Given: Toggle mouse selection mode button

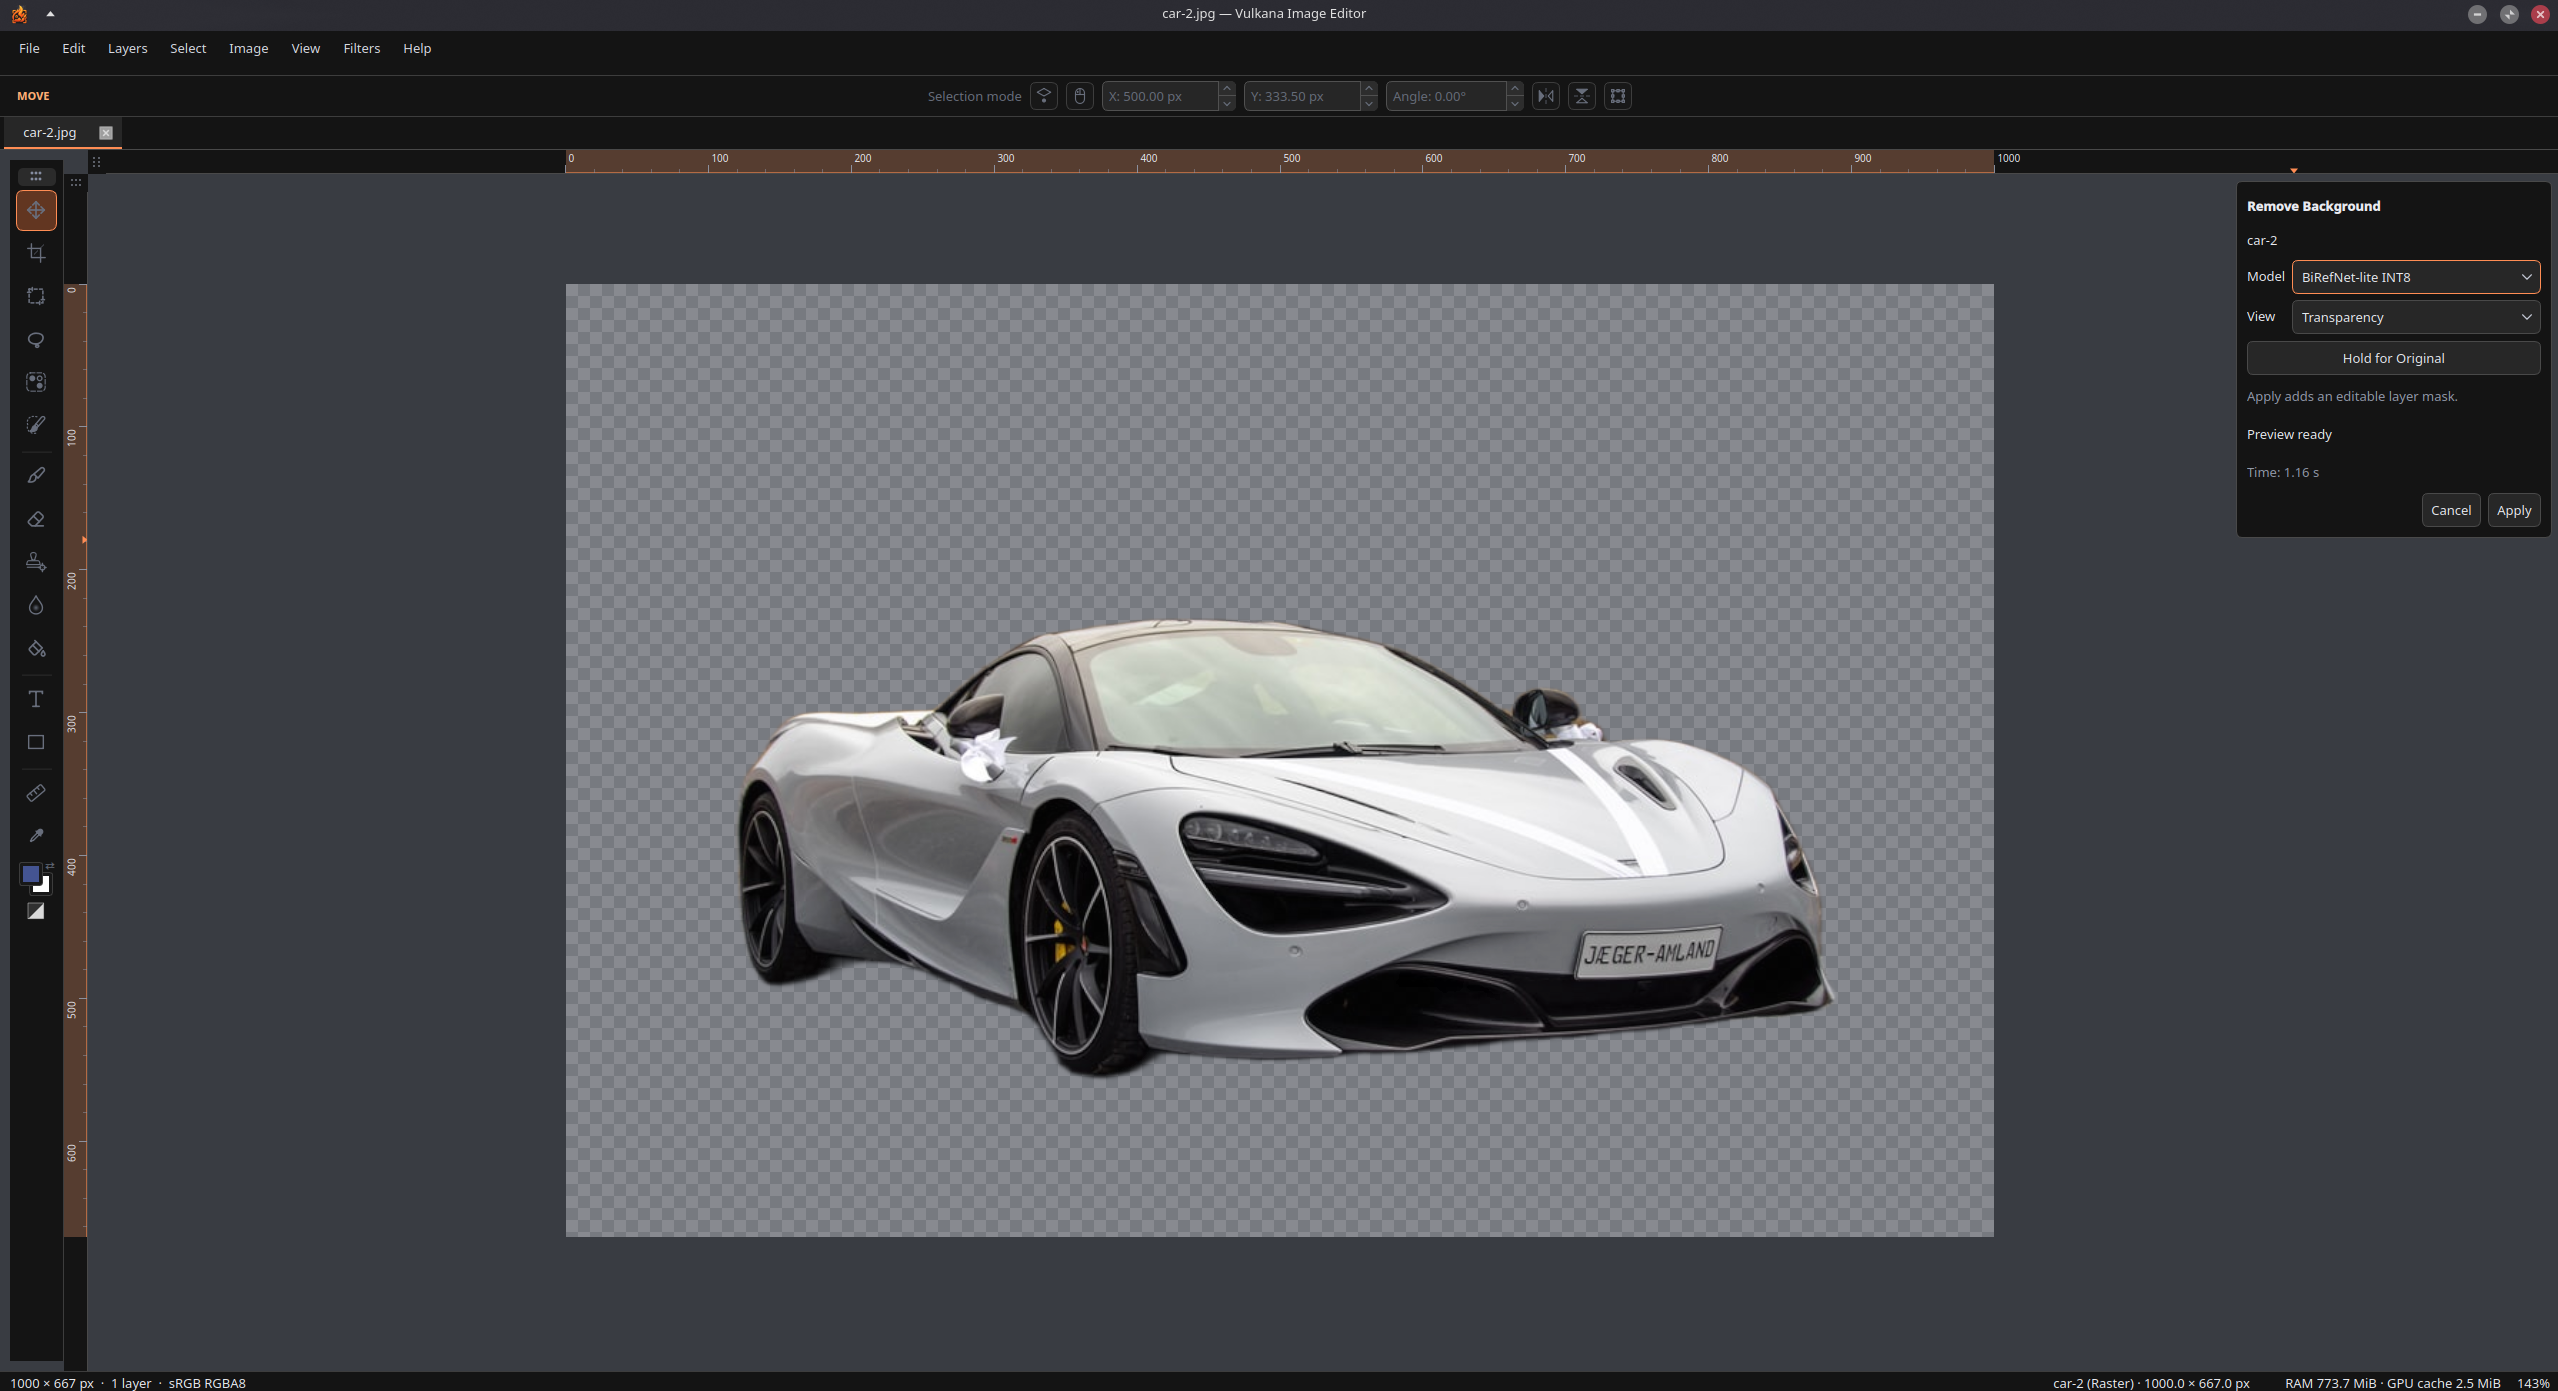Looking at the screenshot, I should point(1080,96).
